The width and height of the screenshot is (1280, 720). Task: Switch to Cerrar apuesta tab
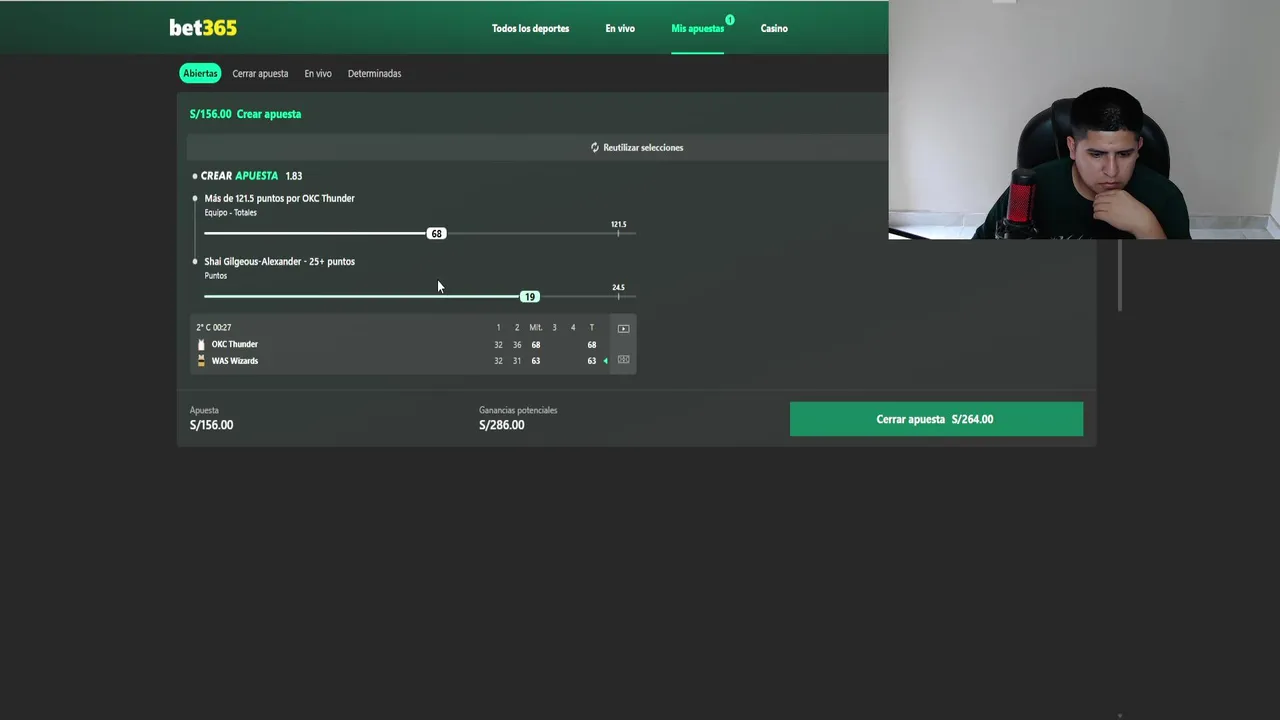click(260, 73)
